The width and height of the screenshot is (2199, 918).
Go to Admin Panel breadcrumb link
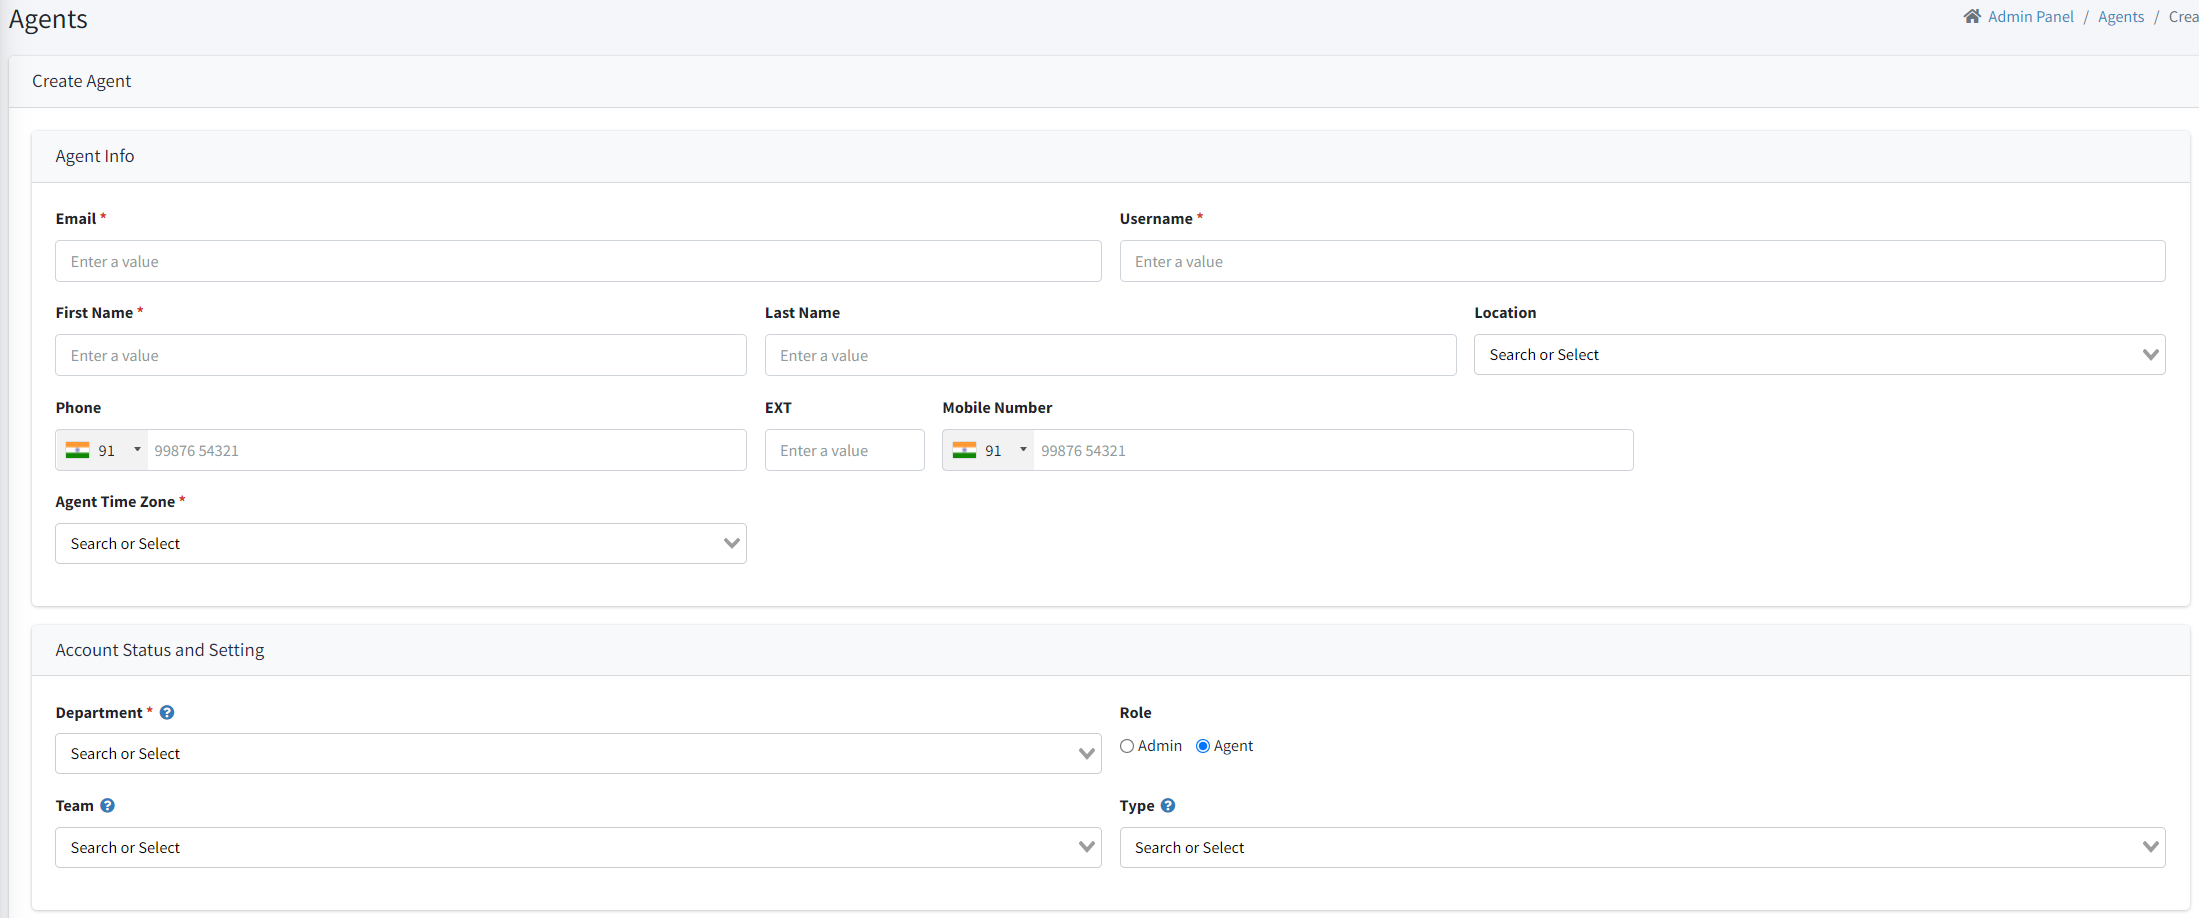pos(2030,17)
